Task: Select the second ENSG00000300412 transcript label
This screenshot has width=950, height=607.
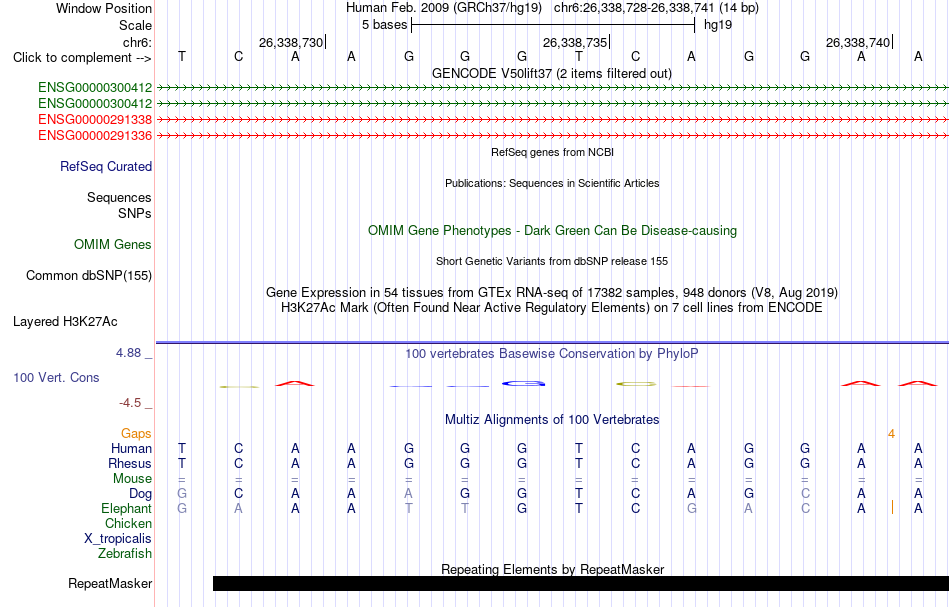Action: (x=95, y=104)
